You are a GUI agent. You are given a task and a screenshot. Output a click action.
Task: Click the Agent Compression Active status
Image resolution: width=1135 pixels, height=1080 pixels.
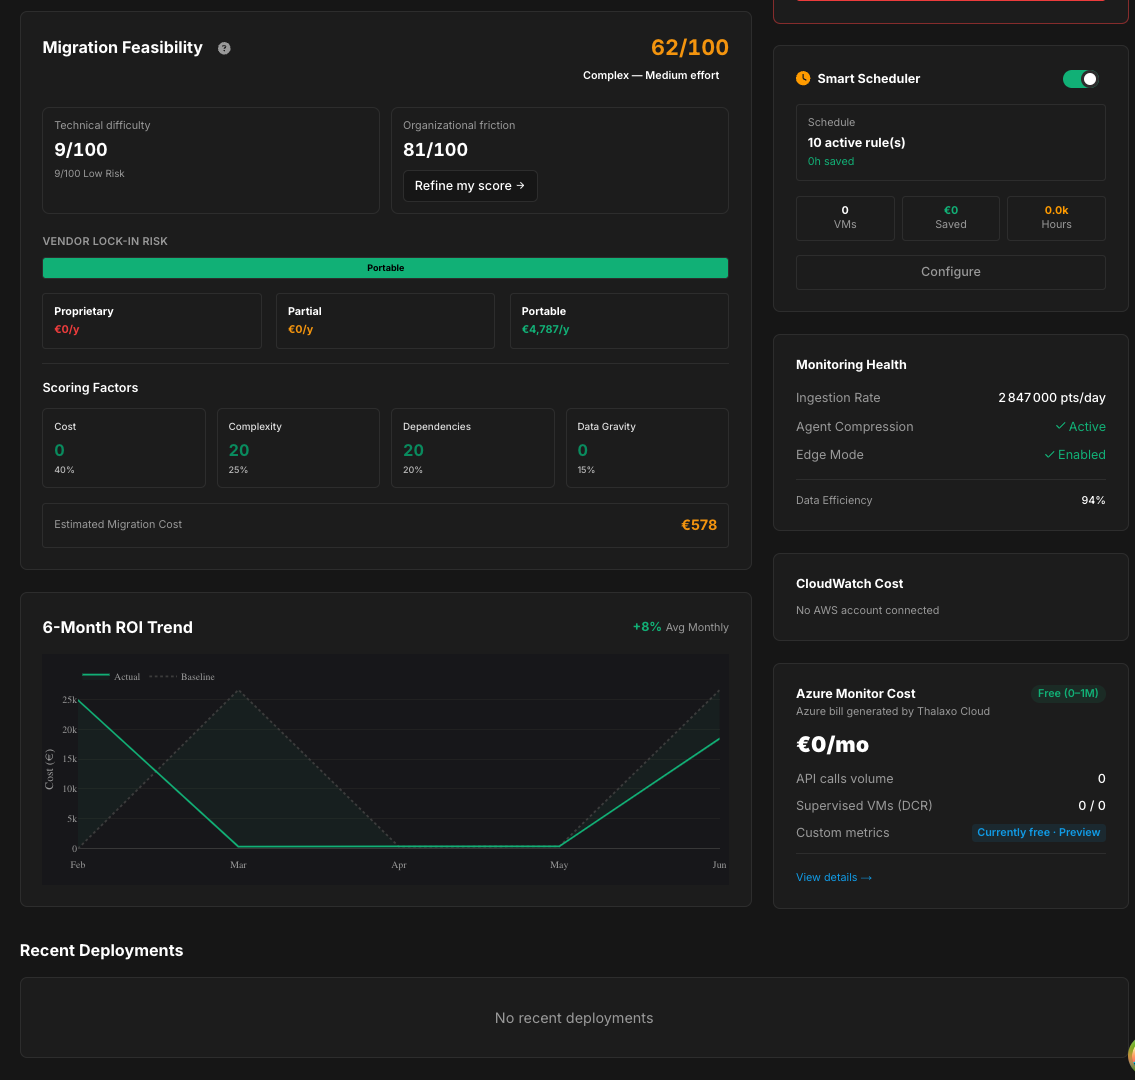1080,427
